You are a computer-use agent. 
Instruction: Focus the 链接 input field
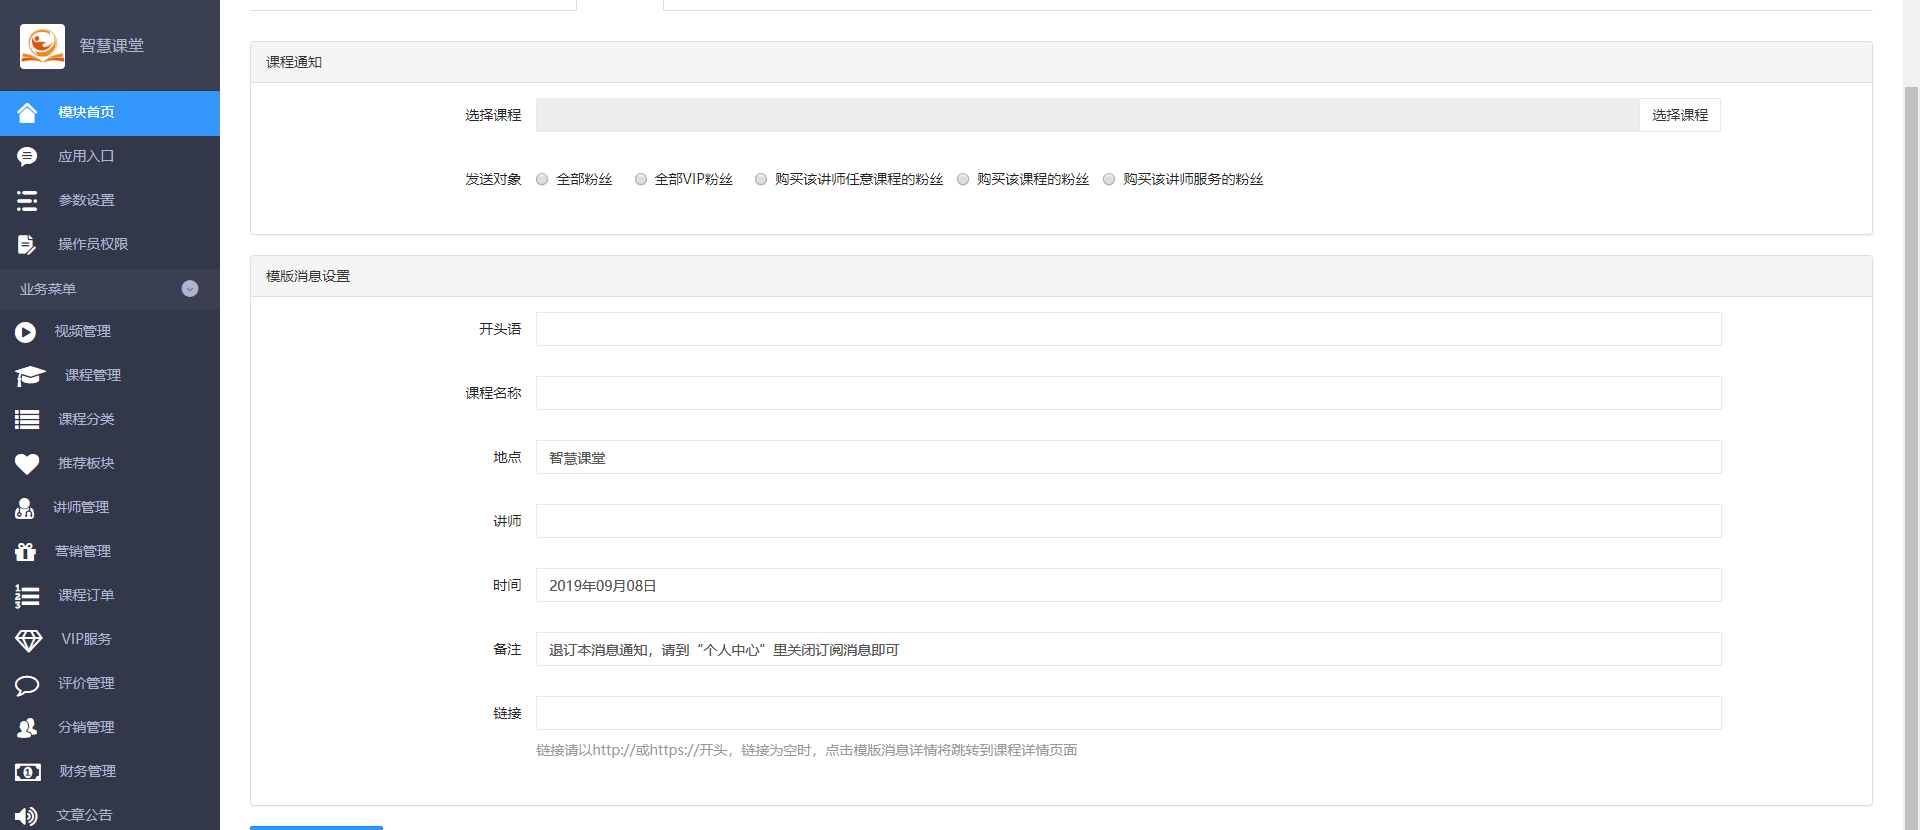coord(1128,713)
